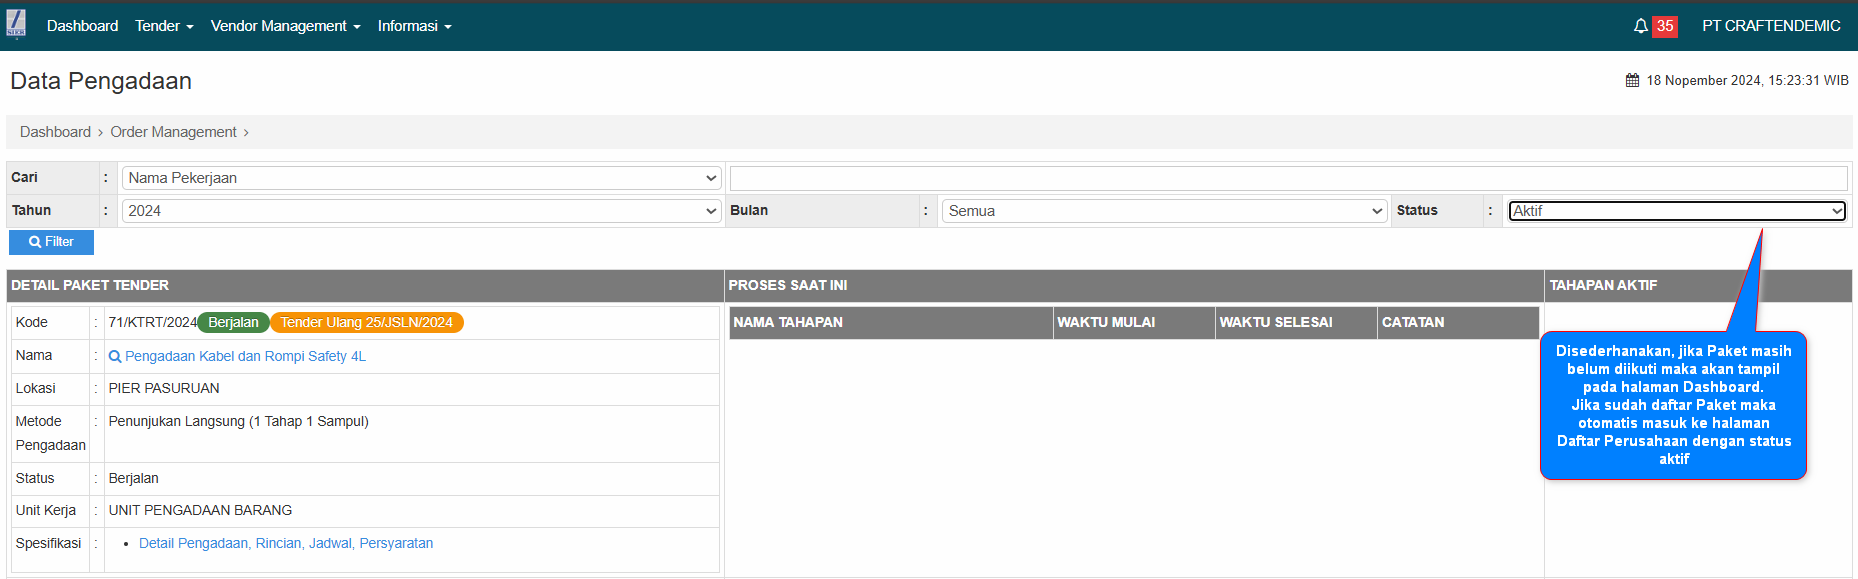Open the Tender menu in navbar
Screen dimensions: 1858x579
tap(164, 26)
